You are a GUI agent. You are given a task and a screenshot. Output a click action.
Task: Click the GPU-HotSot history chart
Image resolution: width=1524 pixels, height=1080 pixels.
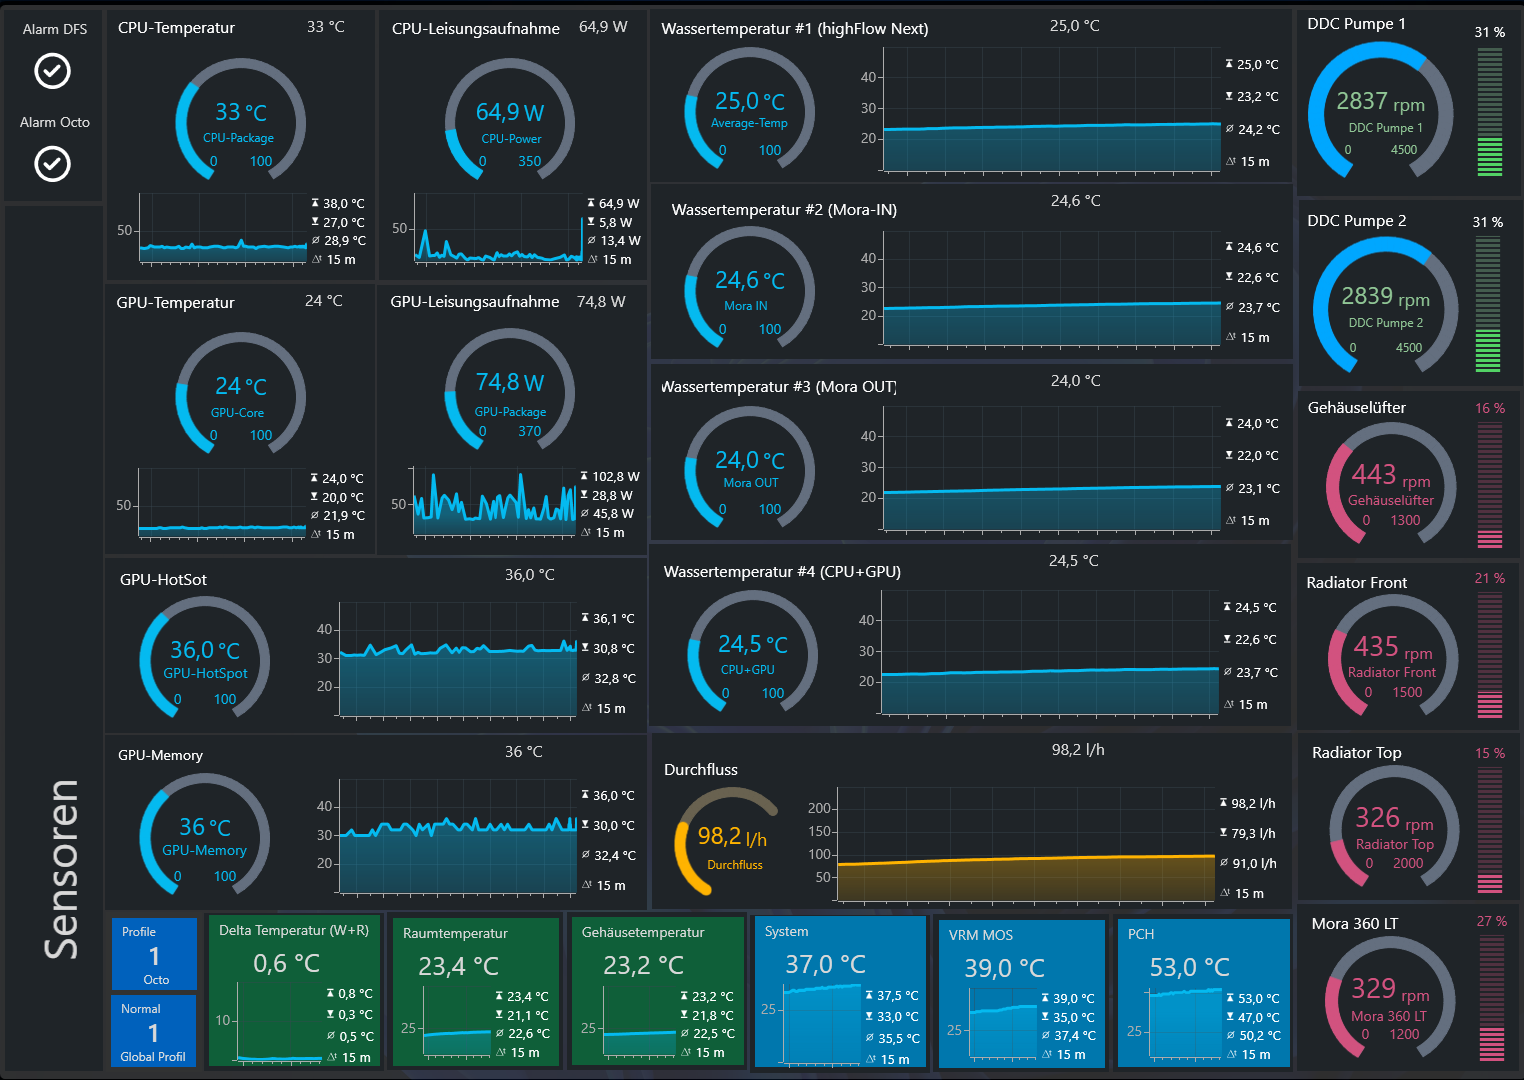(x=458, y=660)
